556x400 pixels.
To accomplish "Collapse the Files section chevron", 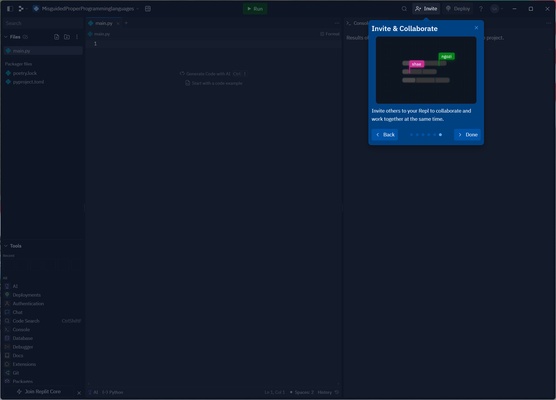I will tap(6, 37).
